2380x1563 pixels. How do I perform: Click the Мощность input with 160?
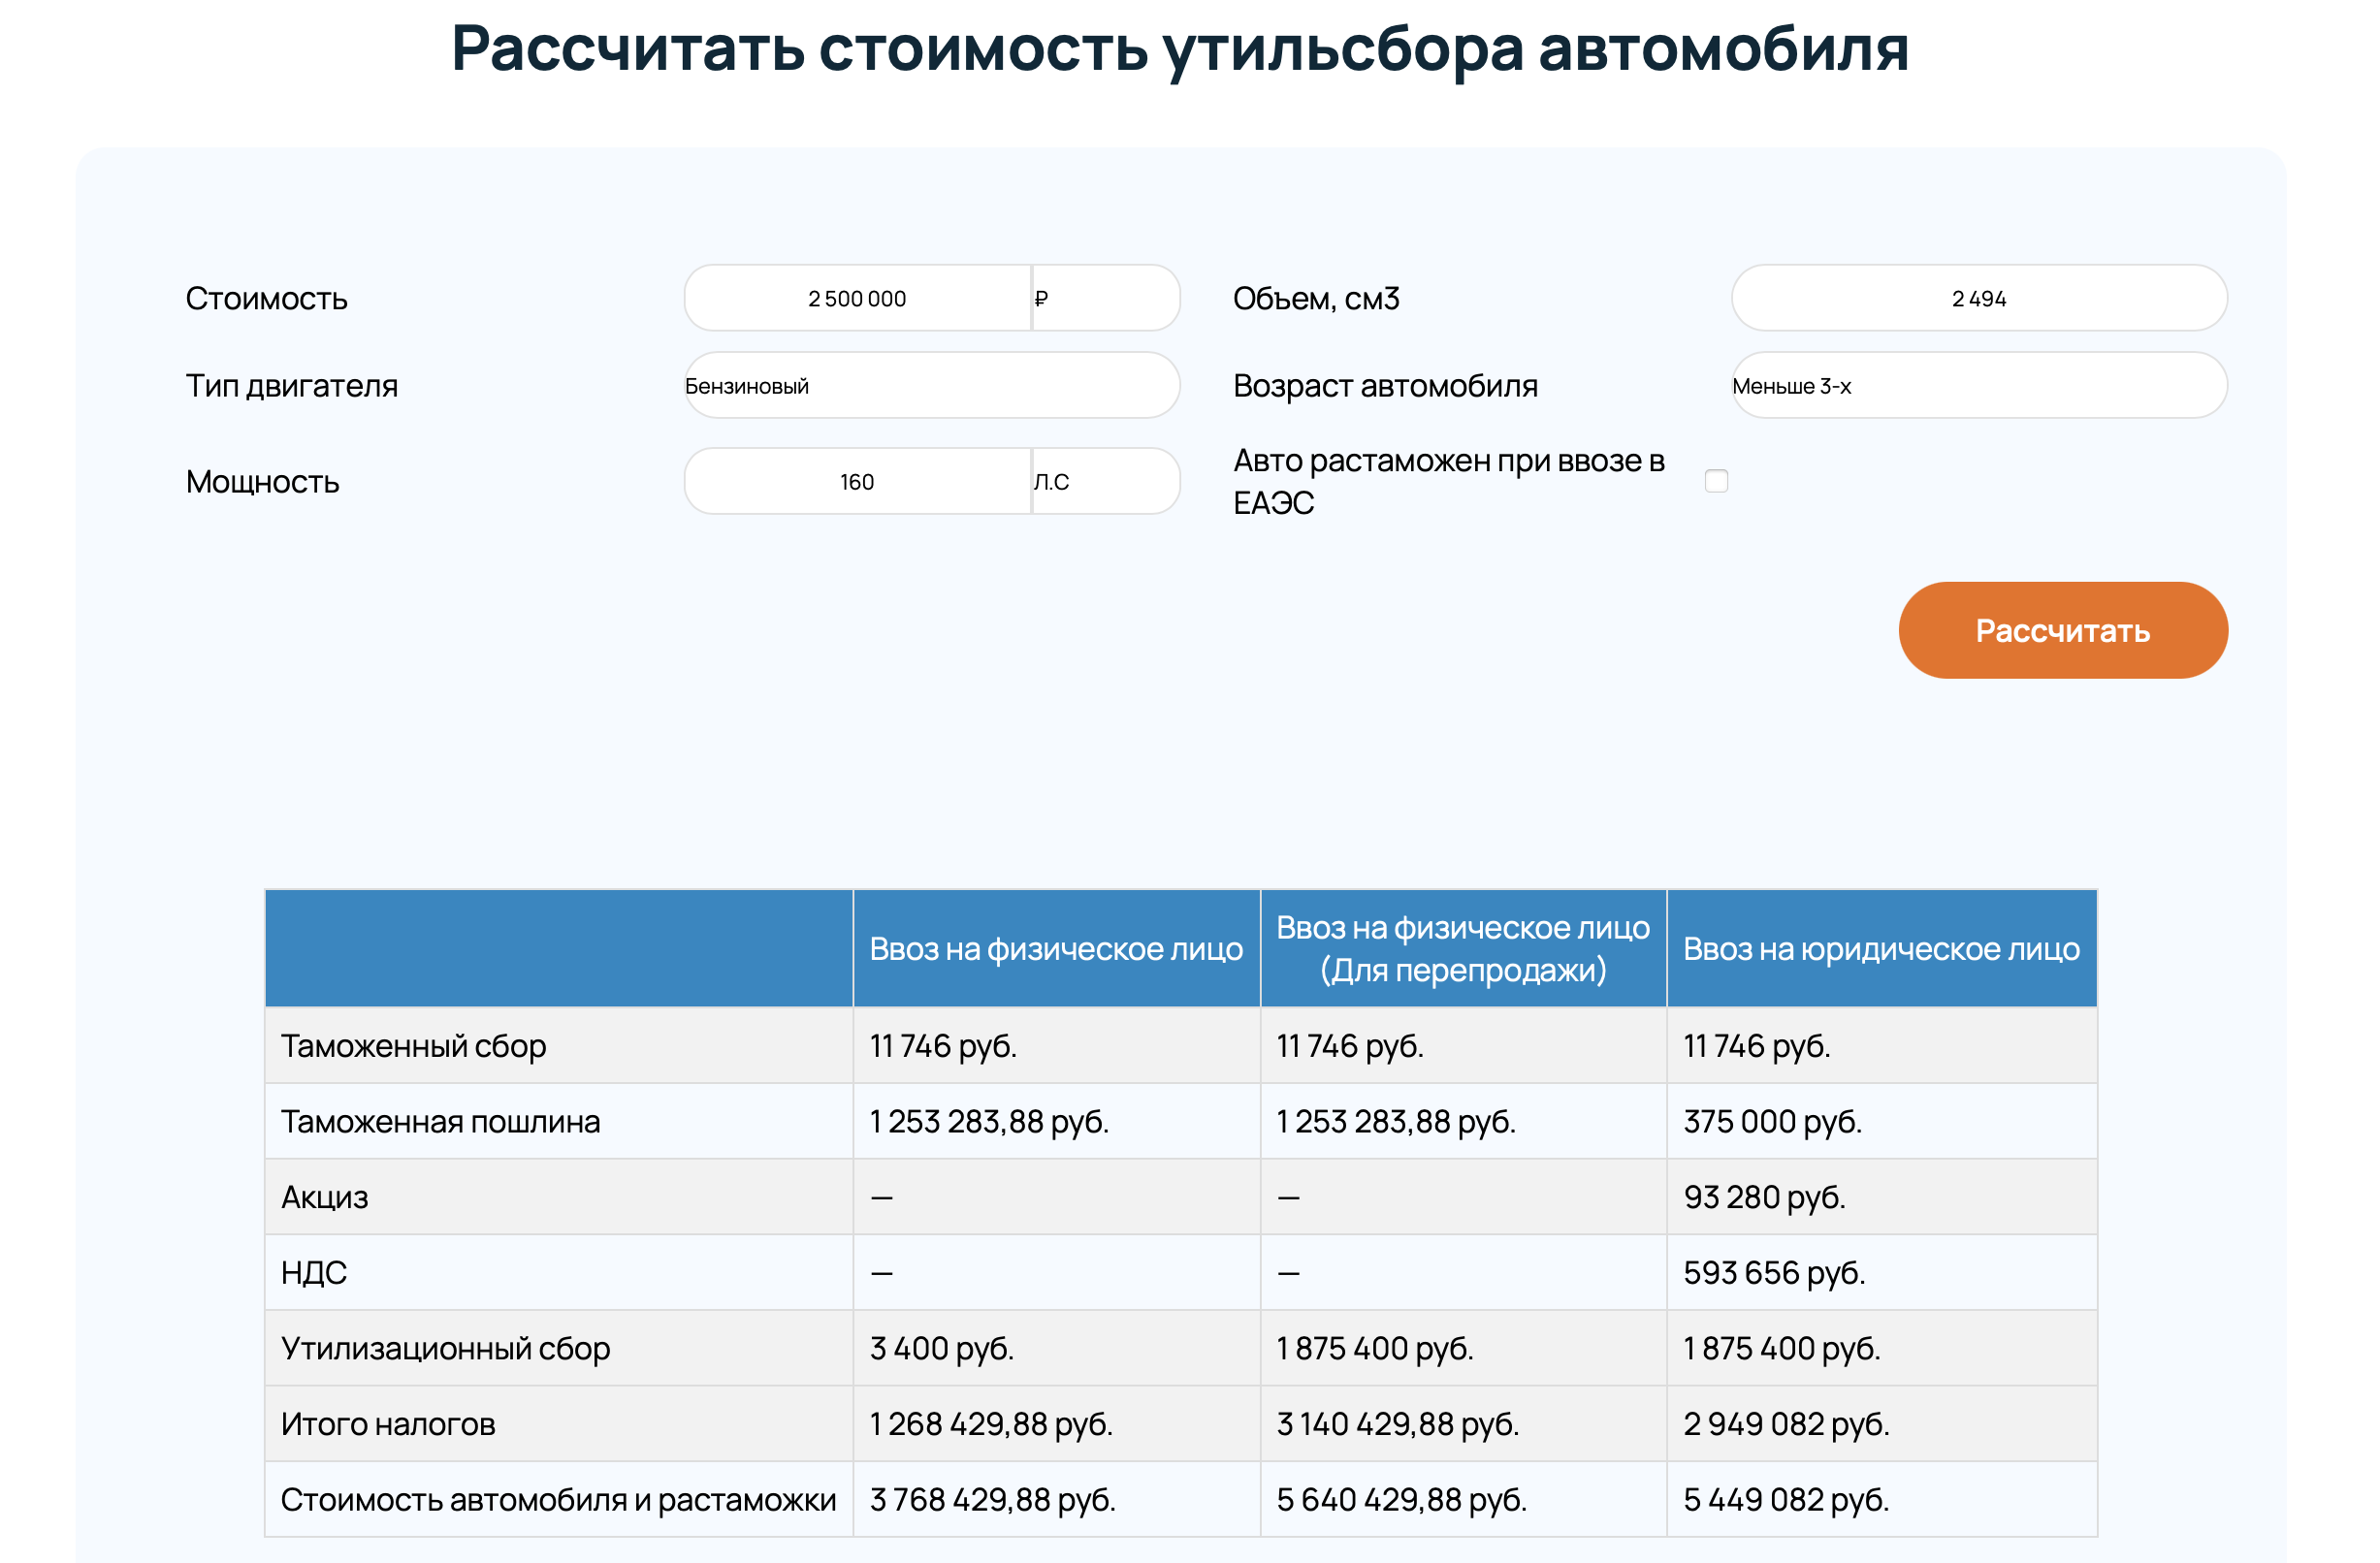tap(857, 482)
